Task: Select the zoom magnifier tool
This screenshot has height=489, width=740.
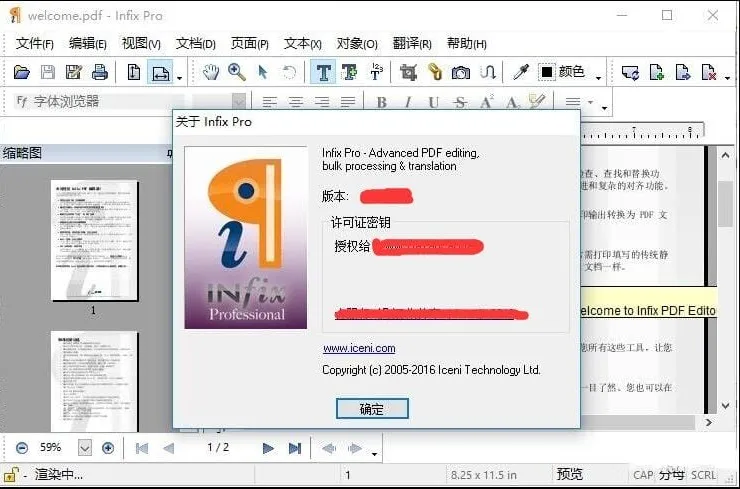Action: (236, 72)
